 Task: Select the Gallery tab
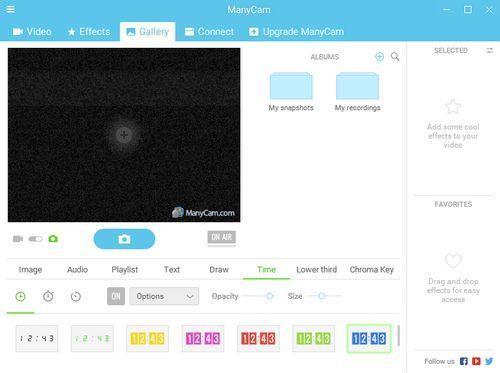(x=147, y=32)
